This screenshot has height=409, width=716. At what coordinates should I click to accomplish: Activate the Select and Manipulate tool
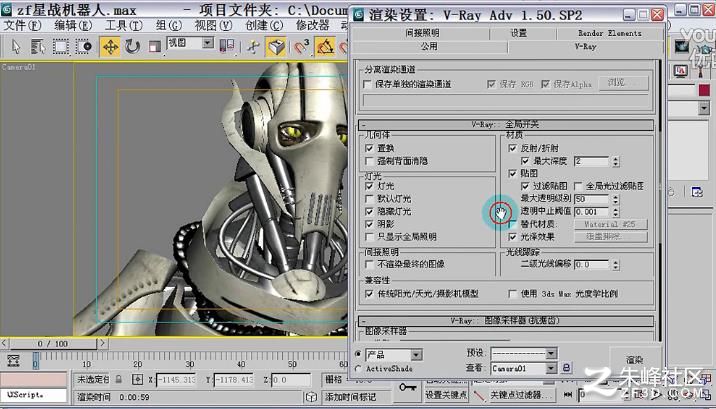(x=253, y=47)
